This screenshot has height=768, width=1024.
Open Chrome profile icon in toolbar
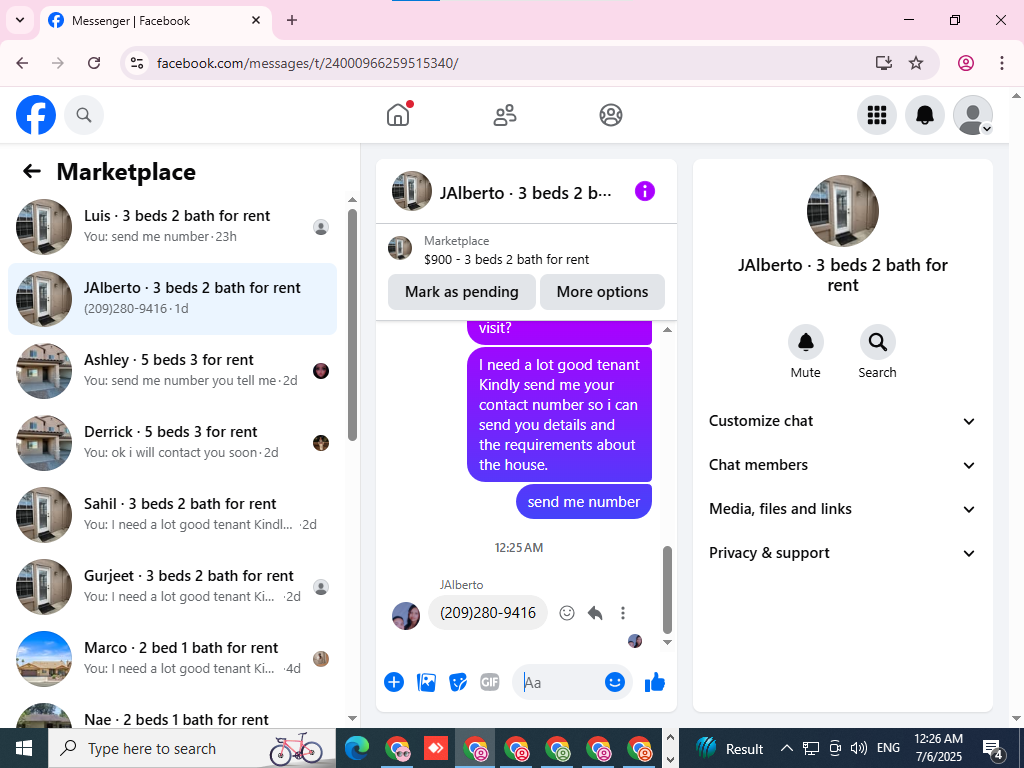tap(966, 63)
